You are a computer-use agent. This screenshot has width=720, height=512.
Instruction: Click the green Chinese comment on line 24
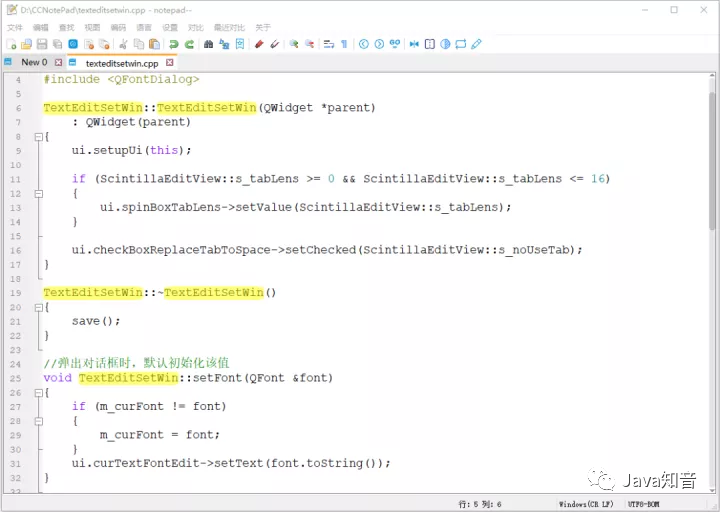coord(136,363)
